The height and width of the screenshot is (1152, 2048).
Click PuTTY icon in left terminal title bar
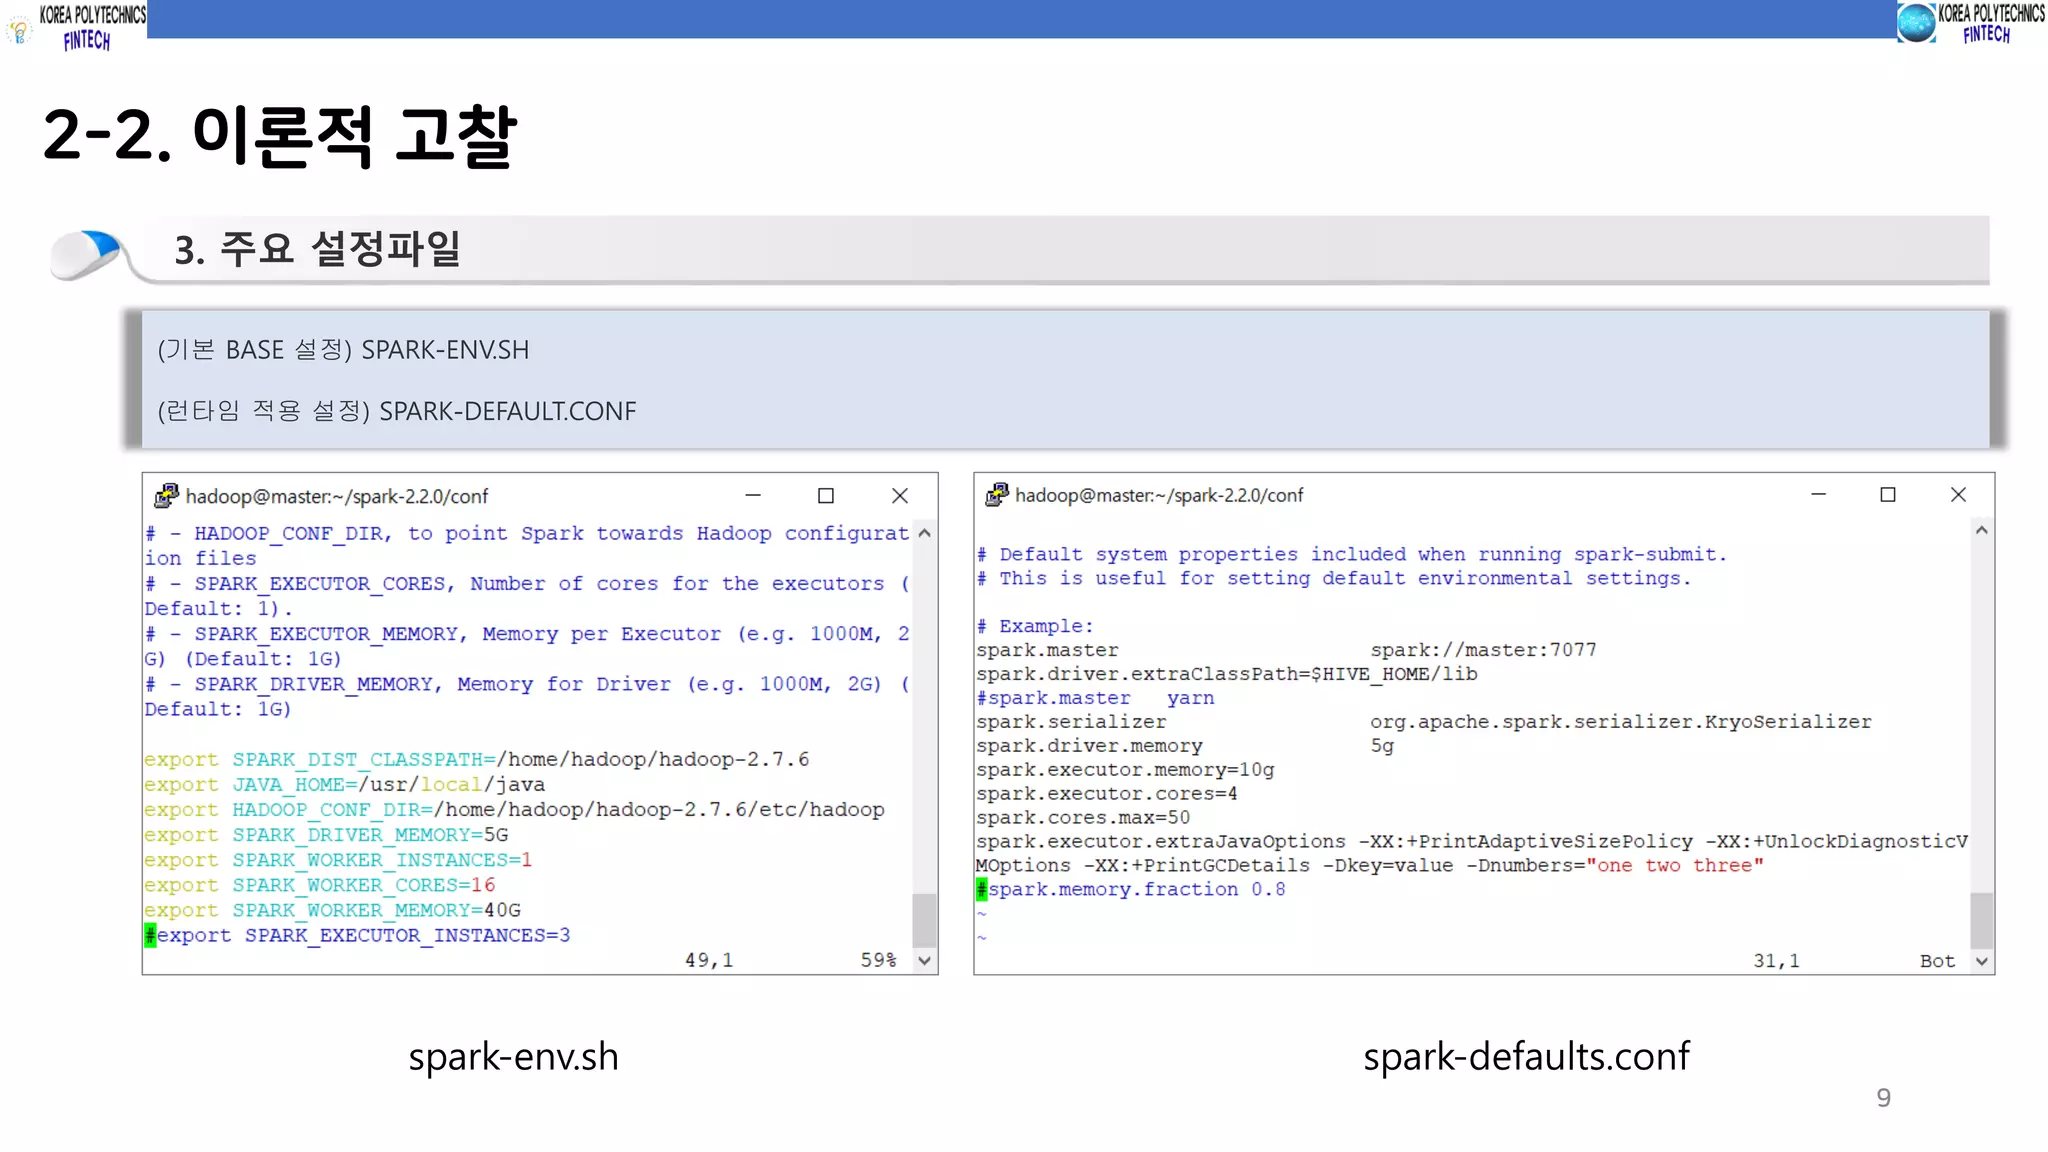tap(166, 495)
